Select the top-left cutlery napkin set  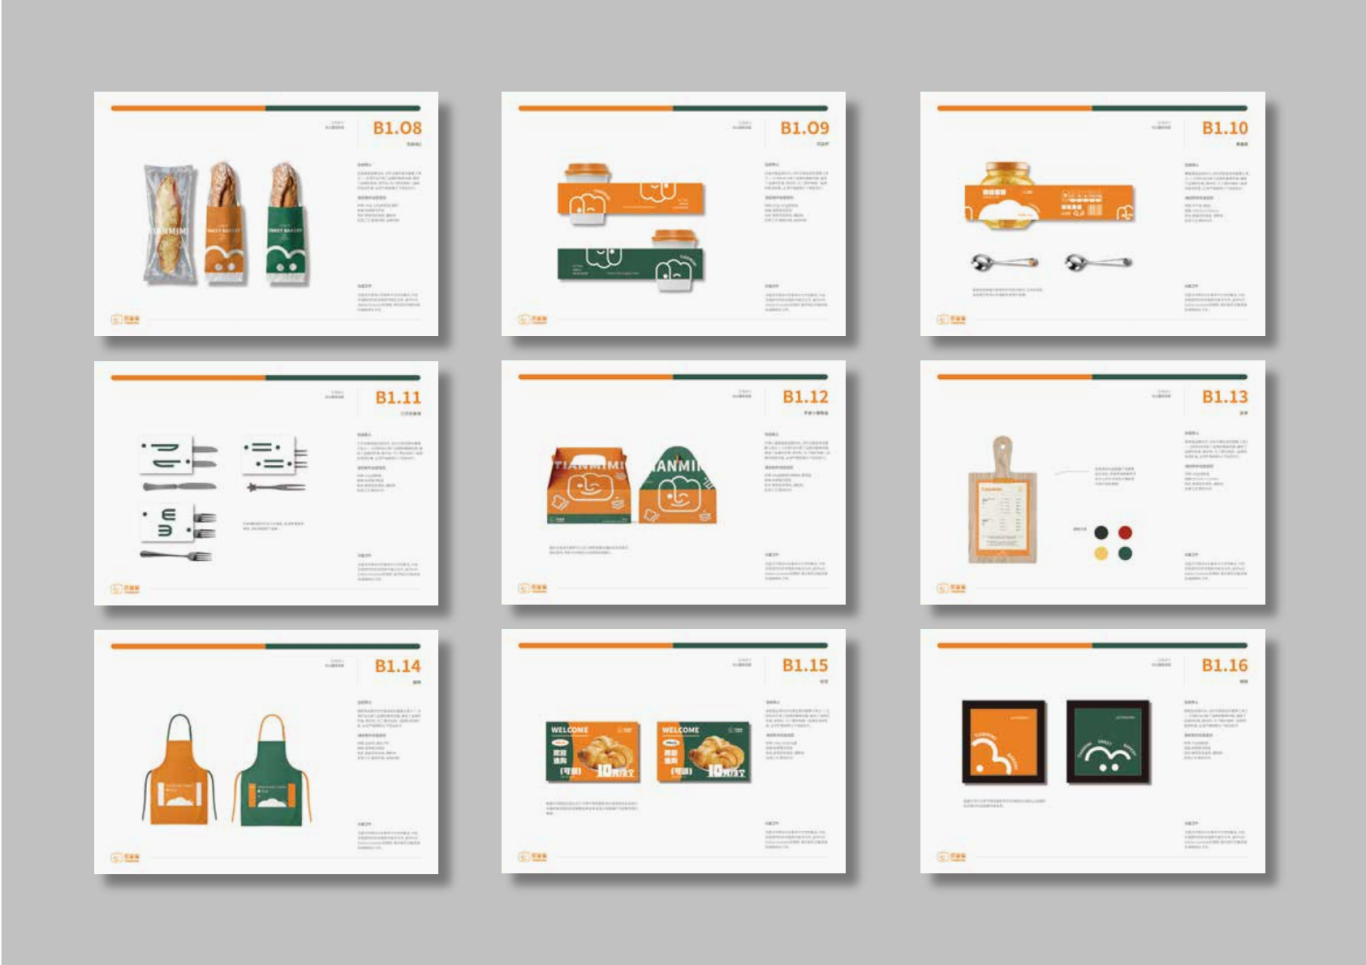(x=179, y=464)
